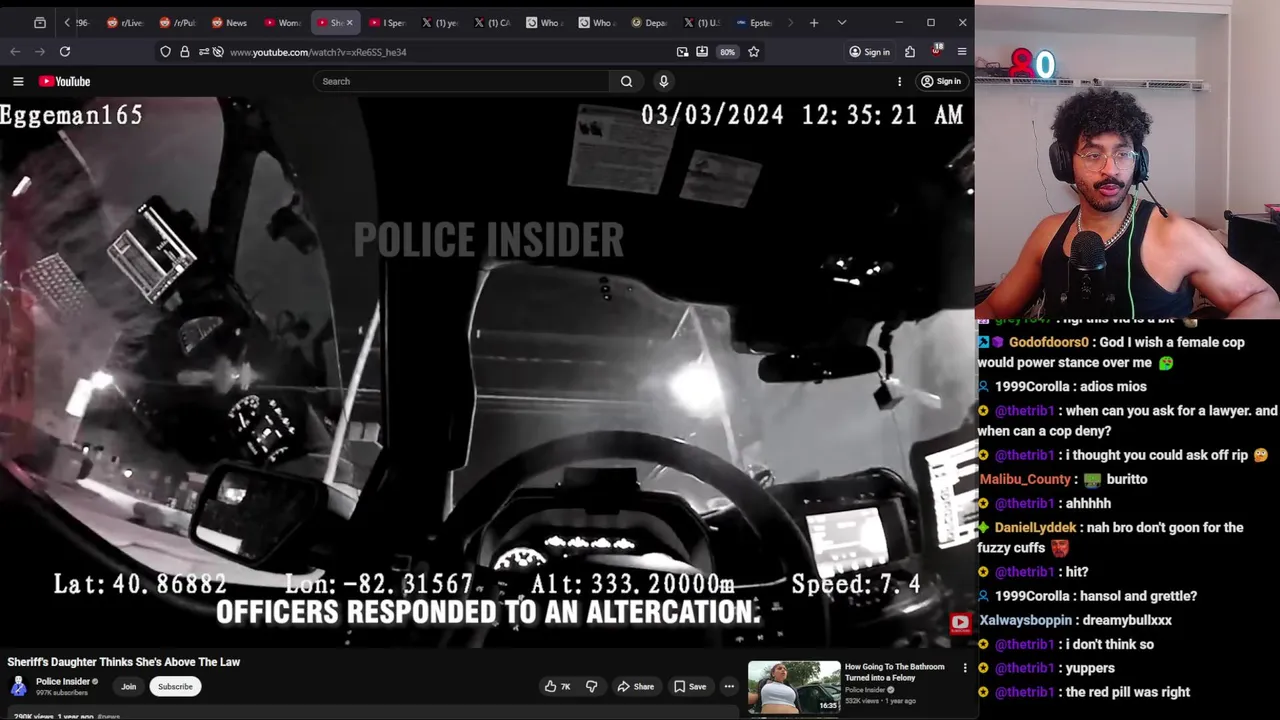Viewport: 1280px width, 720px height.
Task: View site security via padlock icon
Action: tap(184, 51)
